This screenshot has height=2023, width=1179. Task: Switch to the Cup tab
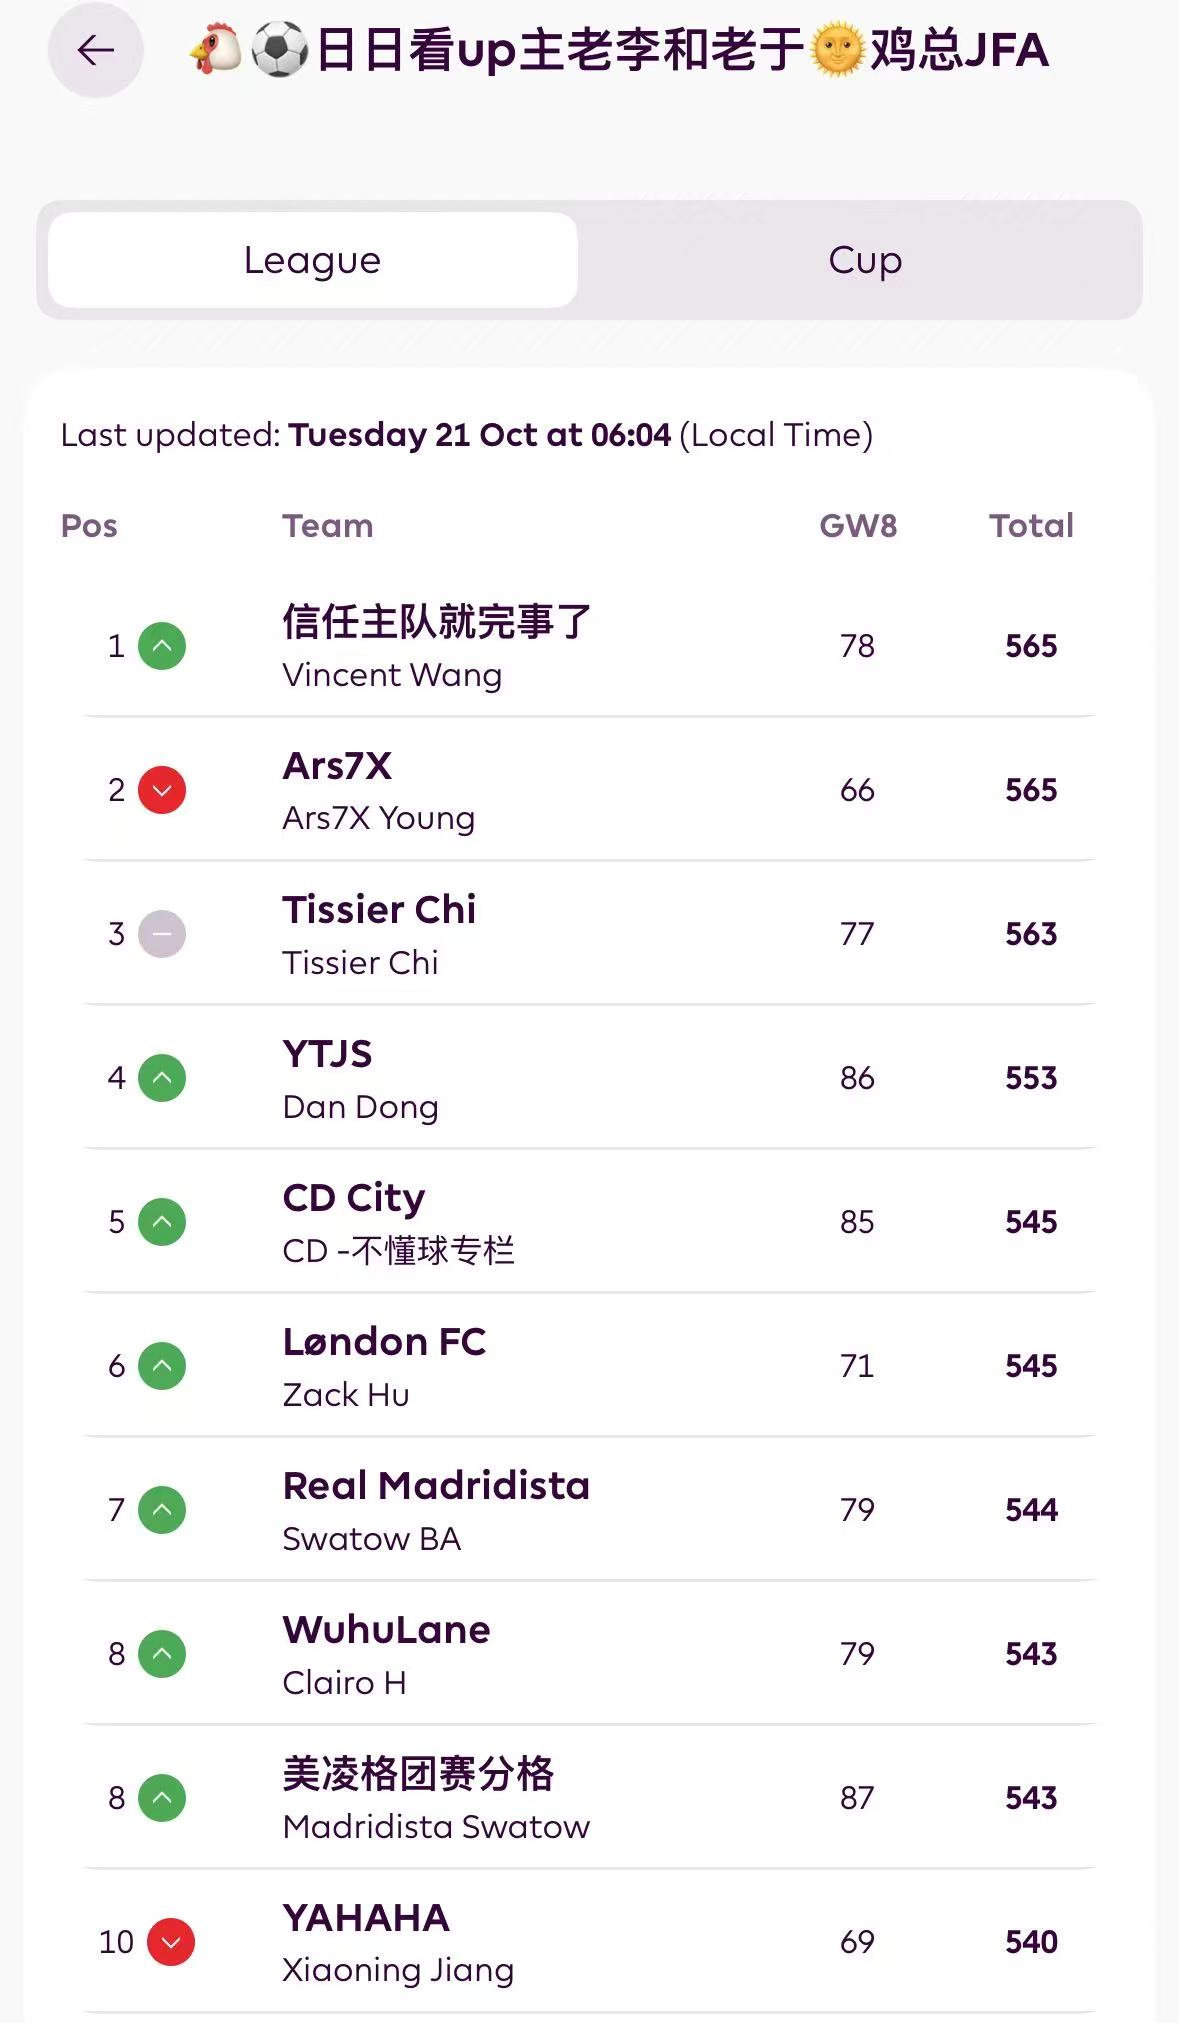click(x=864, y=260)
